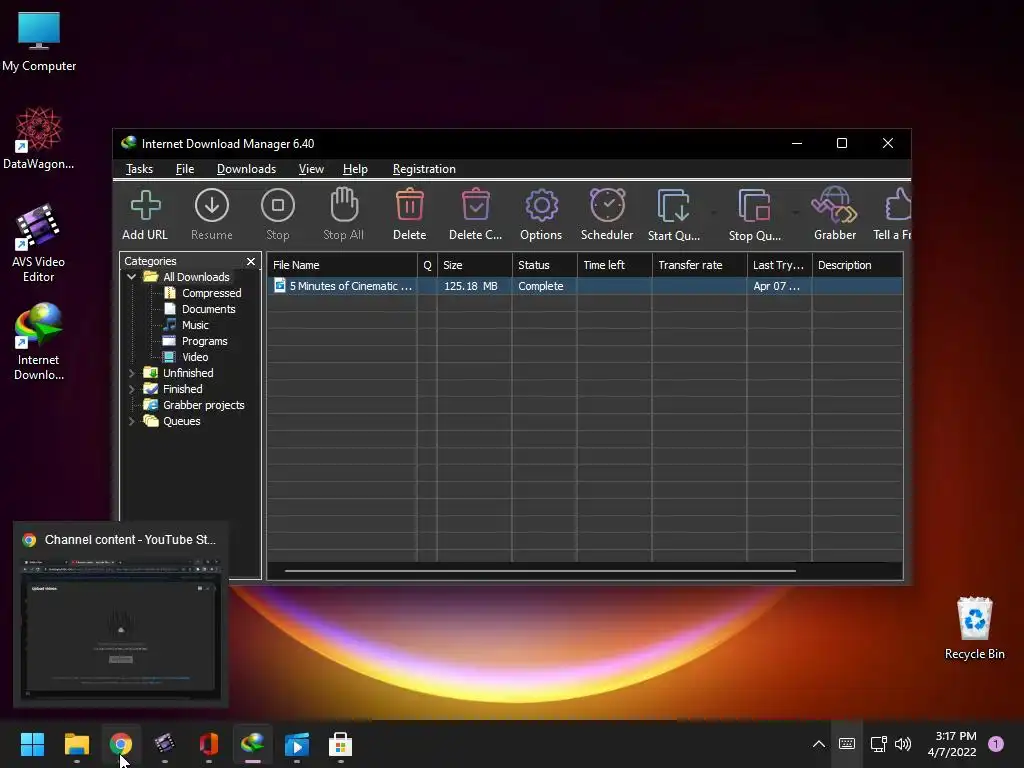This screenshot has height=768, width=1024.
Task: Sort by the Time left column header
Action: point(615,265)
